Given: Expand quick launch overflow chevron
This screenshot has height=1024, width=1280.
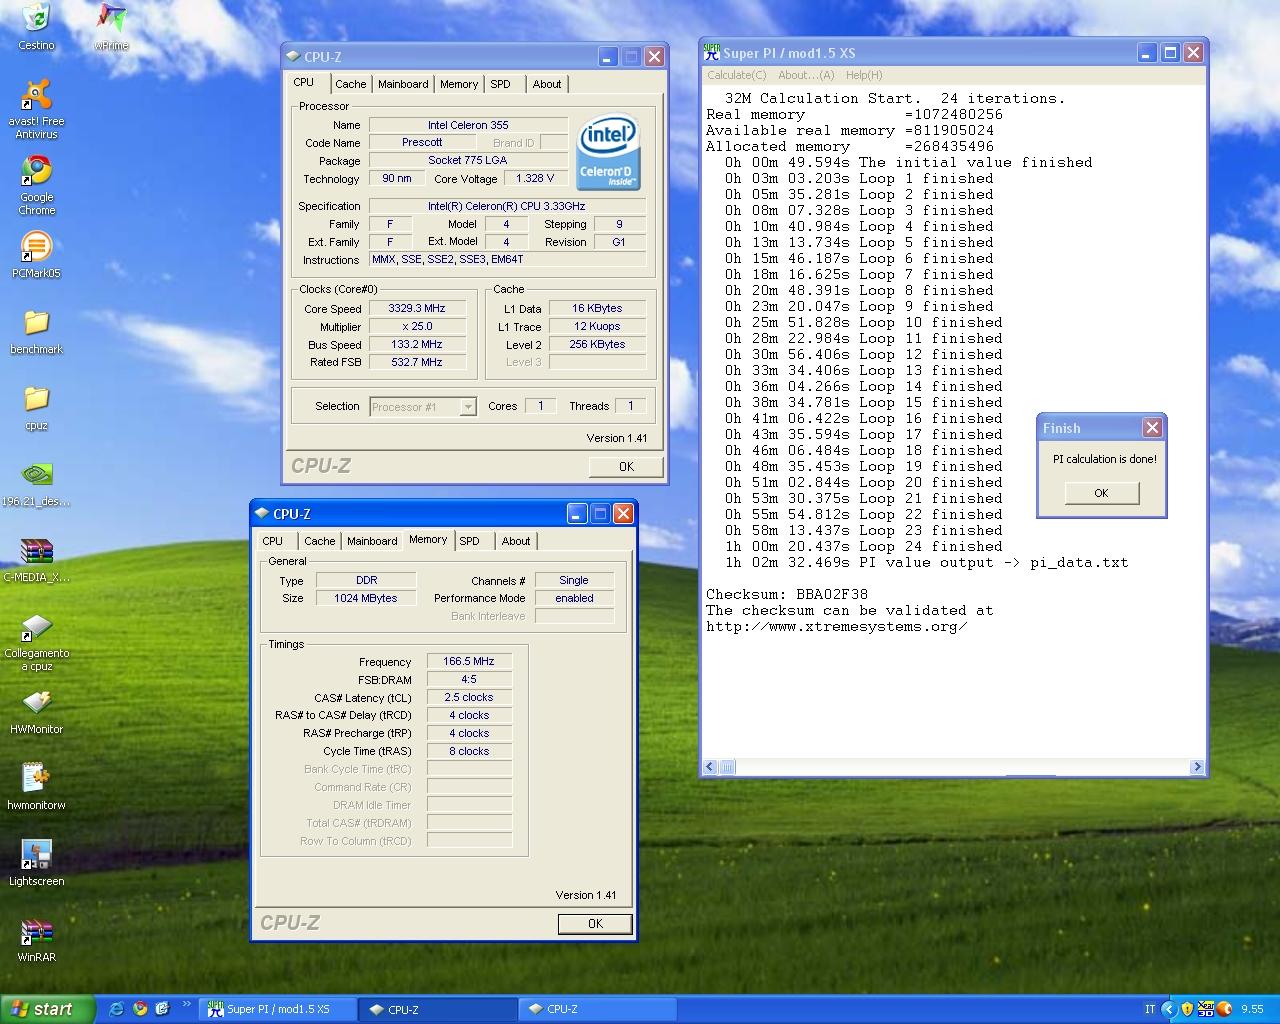Looking at the screenshot, I should click(x=186, y=1005).
